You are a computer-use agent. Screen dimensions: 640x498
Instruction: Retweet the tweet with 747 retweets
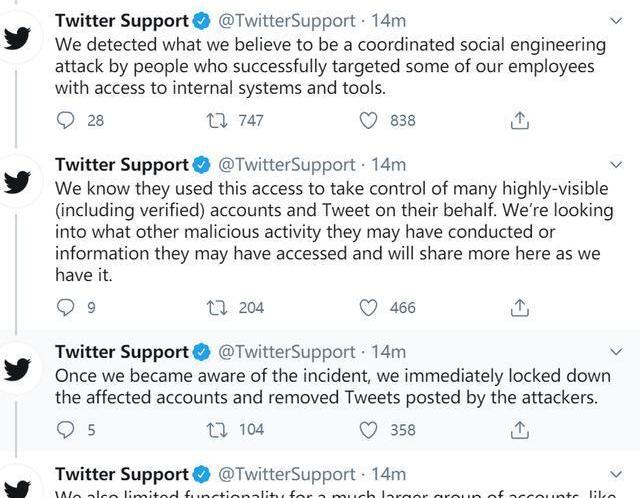(x=217, y=120)
